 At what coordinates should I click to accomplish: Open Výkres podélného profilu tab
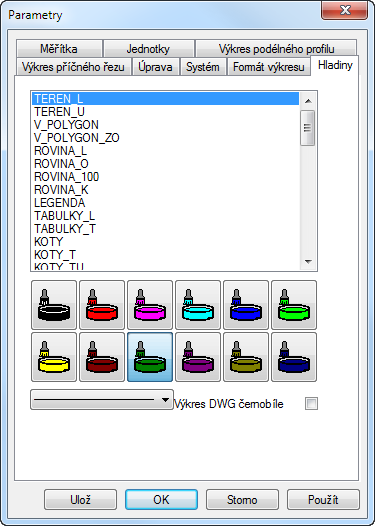pyautogui.click(x=276, y=49)
